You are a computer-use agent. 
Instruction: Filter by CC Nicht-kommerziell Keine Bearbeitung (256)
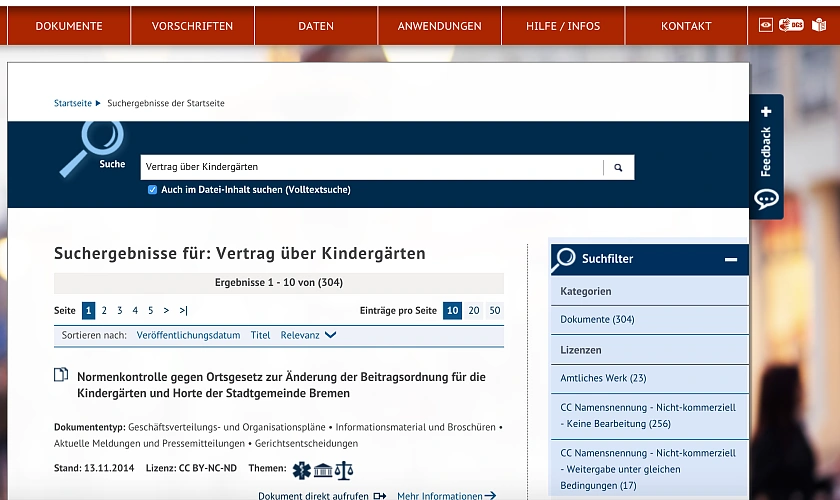point(649,416)
